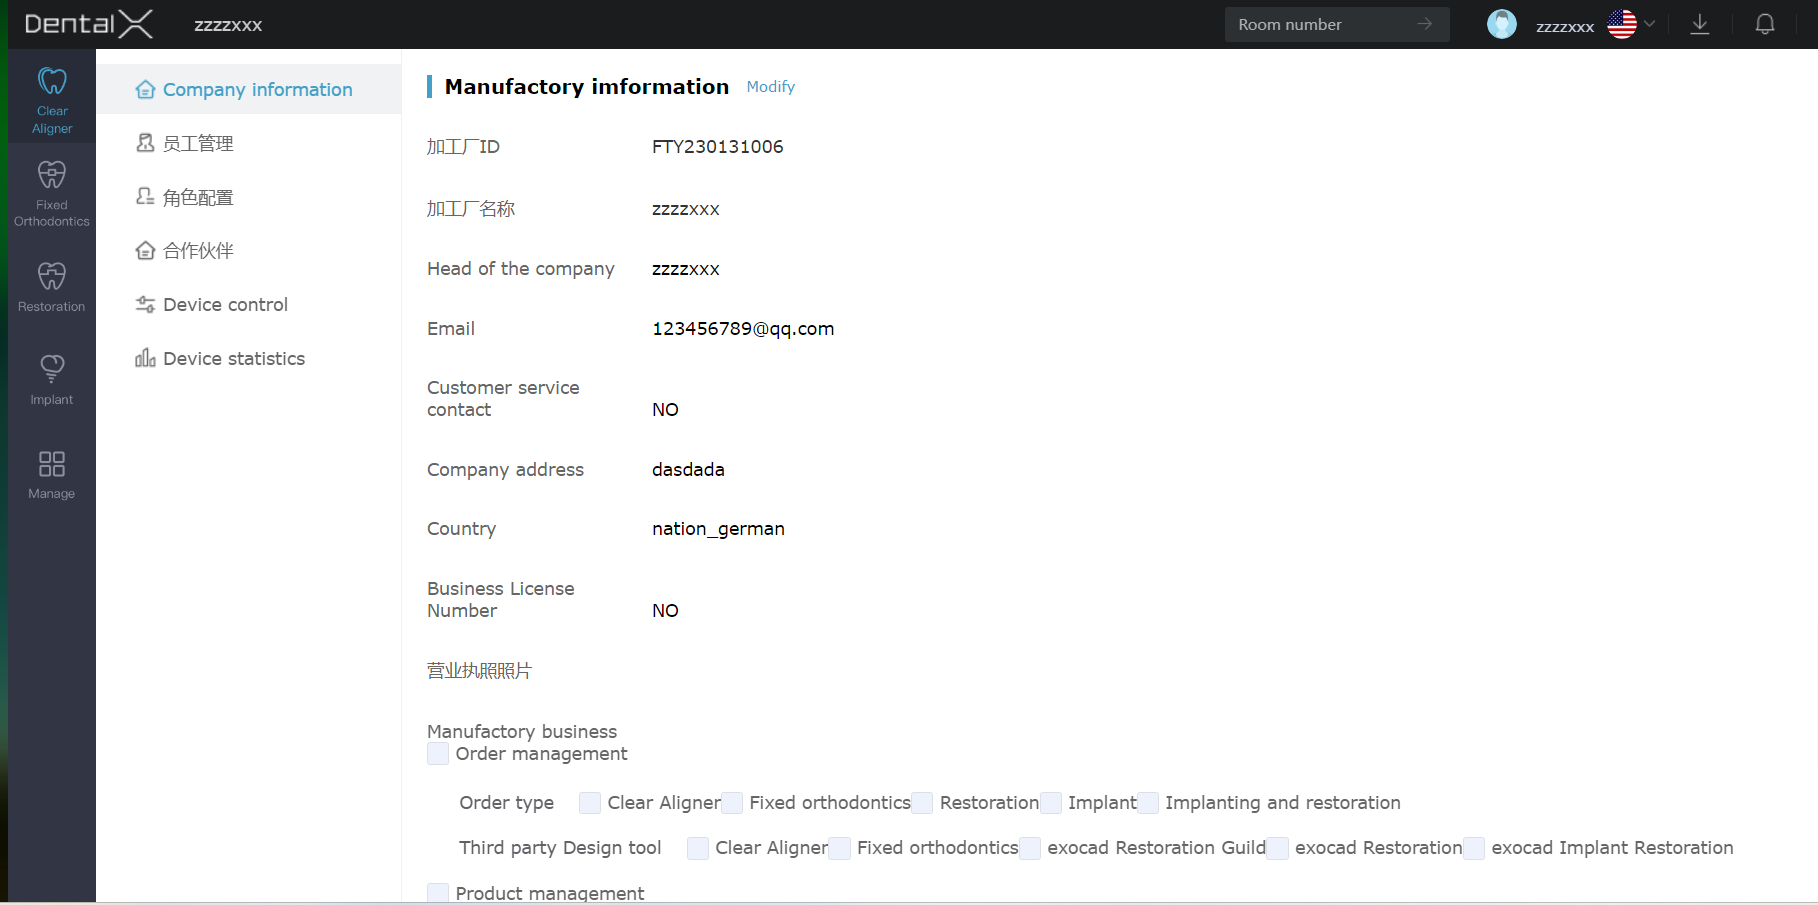Expand the language dropdown chevron
Viewport: 1818px width, 905px height.
pyautogui.click(x=1650, y=24)
